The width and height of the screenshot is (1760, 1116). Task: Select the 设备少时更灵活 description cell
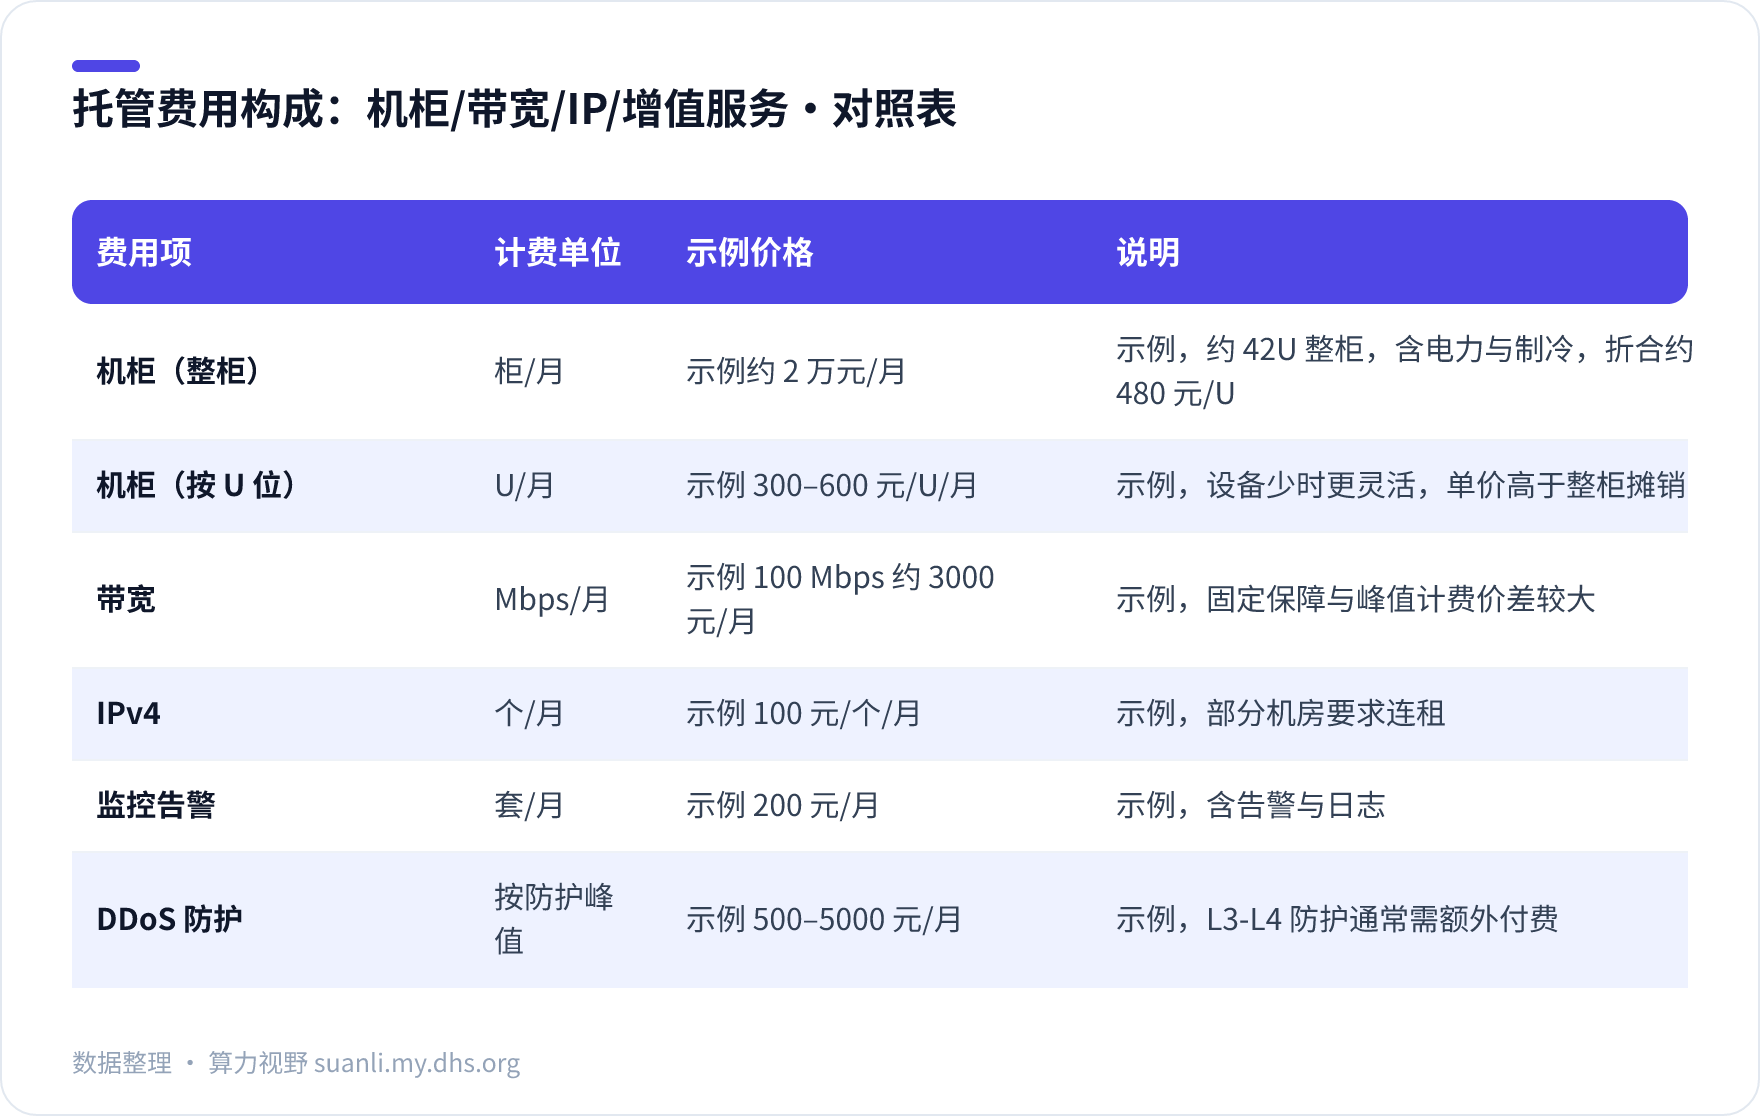pos(1401,485)
